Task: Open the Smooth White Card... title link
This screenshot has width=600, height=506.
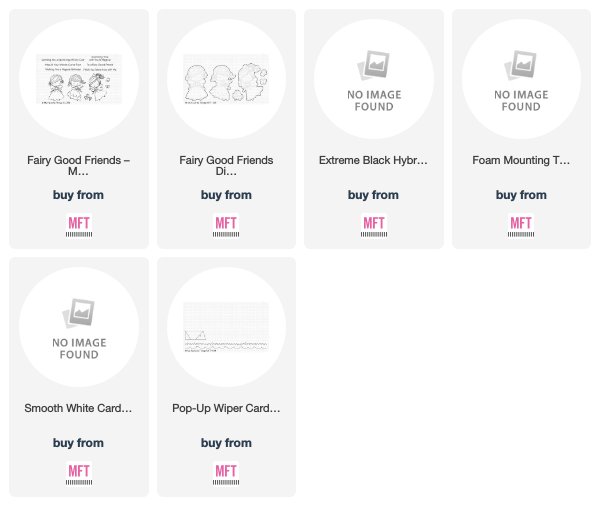Action: pos(78,408)
